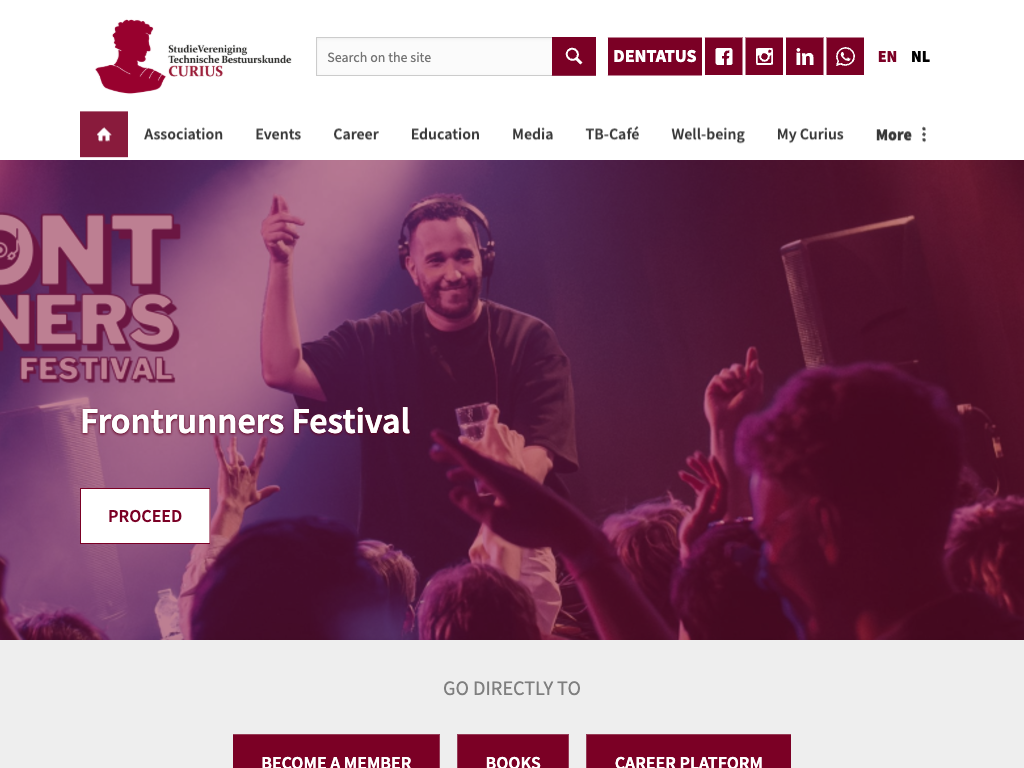The height and width of the screenshot is (768, 1024).
Task: Switch language to EN
Action: (x=887, y=57)
